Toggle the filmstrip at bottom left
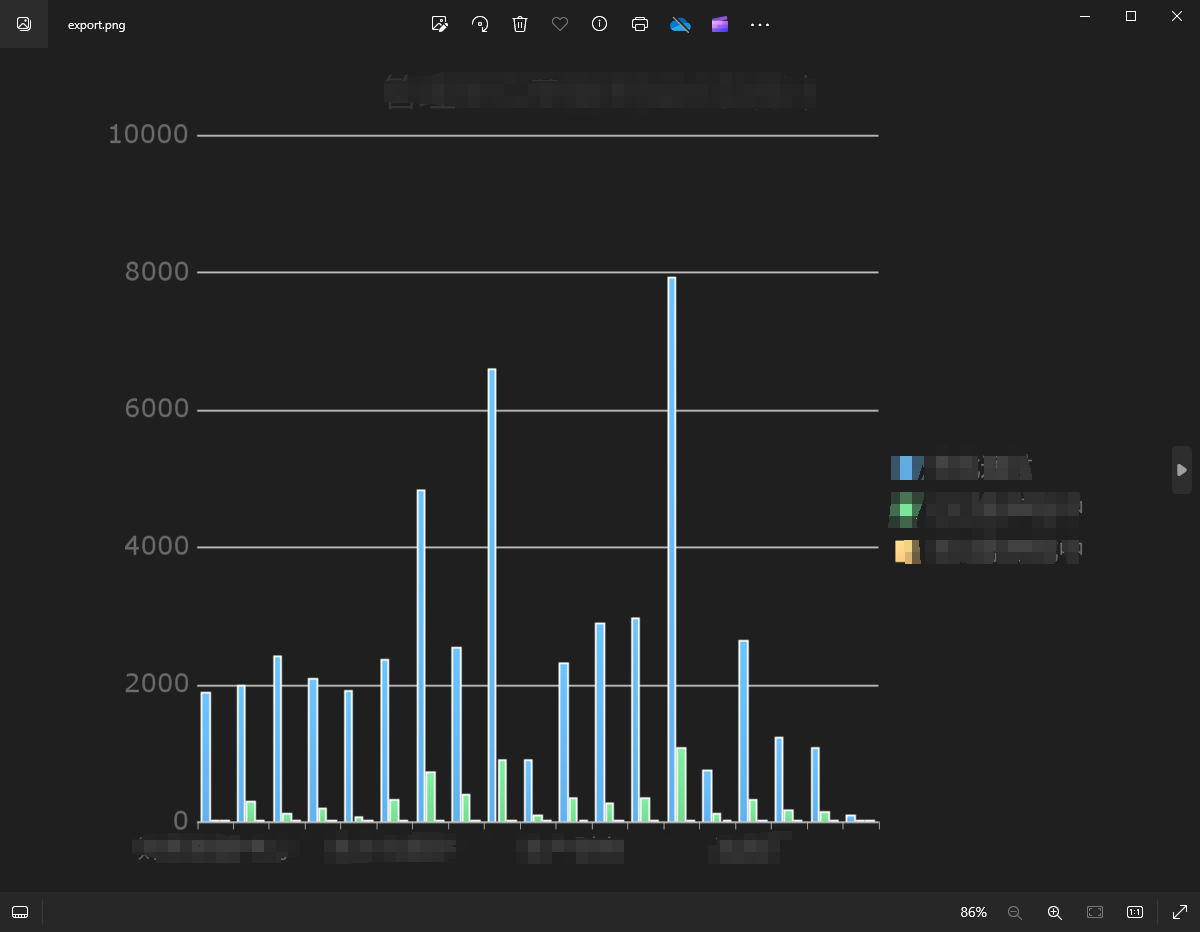Image resolution: width=1200 pixels, height=932 pixels. click(x=20, y=912)
